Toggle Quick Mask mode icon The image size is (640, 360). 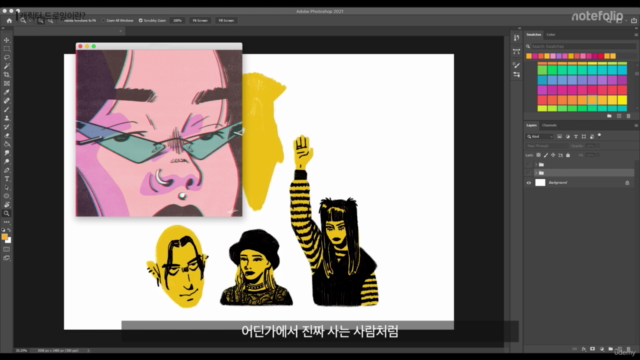pyautogui.click(x=7, y=249)
